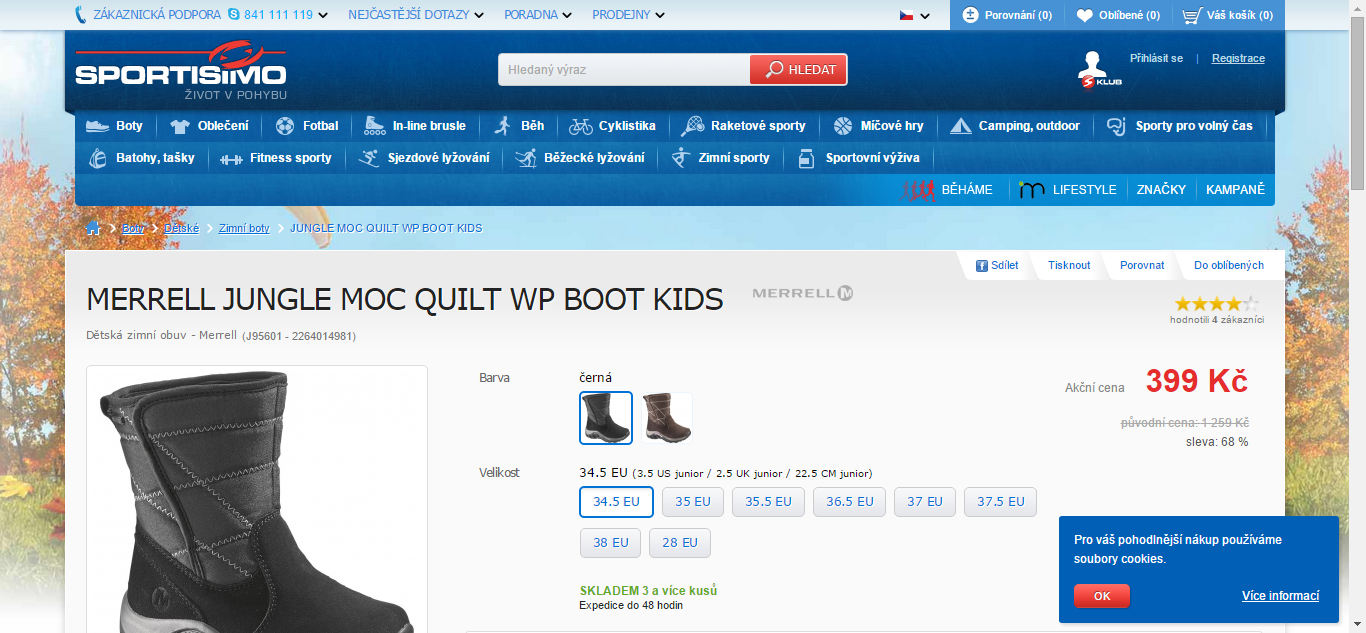This screenshot has height=633, width=1366.
Task: Open the Poradna dropdown
Action: (x=538, y=15)
